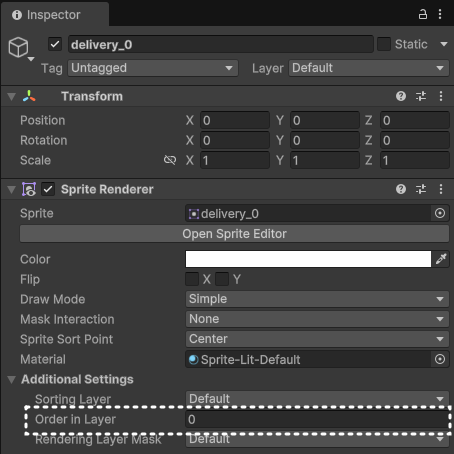Enable Flip Y checkbox
Viewport: 454px width, 454px height.
(222, 279)
